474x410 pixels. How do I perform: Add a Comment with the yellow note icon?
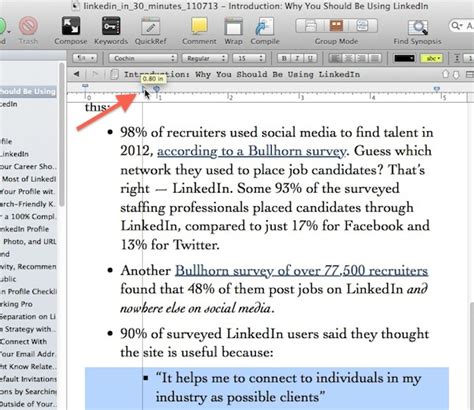199,26
